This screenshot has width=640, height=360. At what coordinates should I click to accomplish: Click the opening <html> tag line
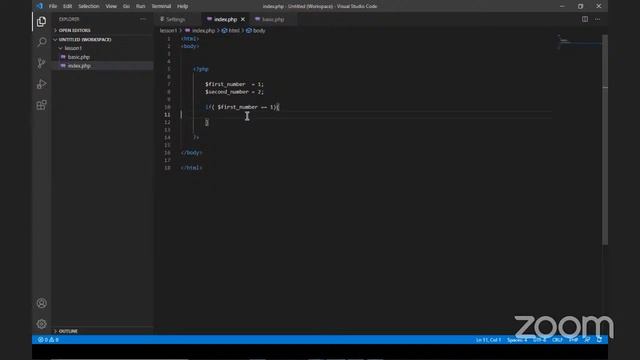pos(190,38)
